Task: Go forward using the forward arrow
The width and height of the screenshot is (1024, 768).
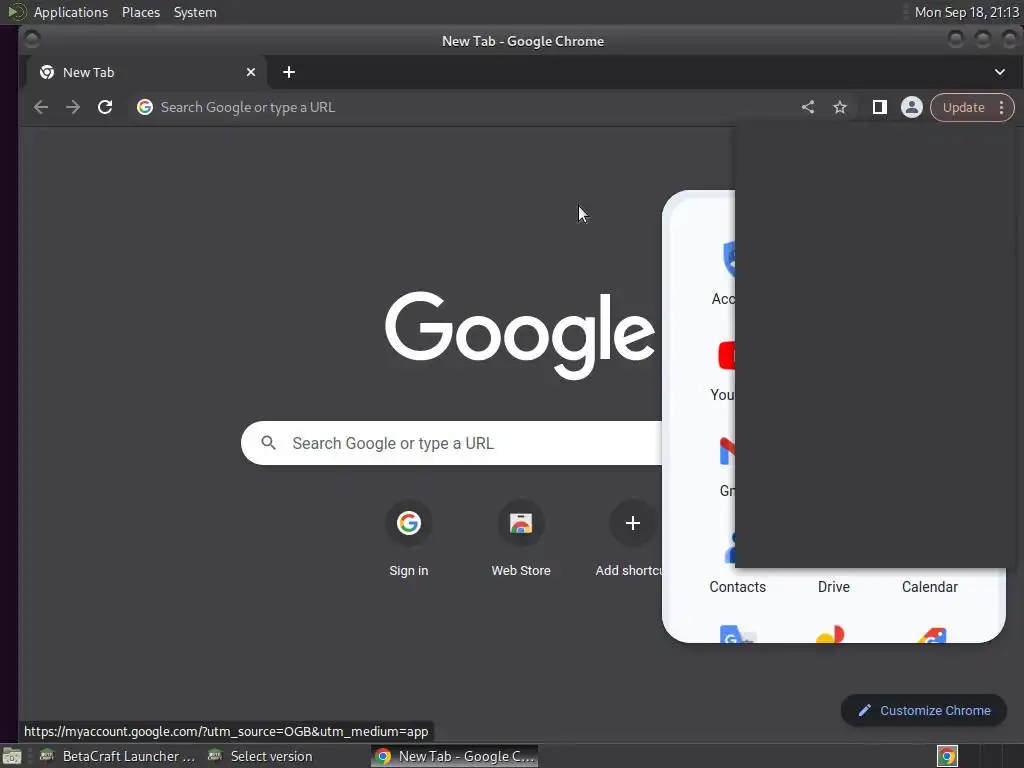Action: pos(72,107)
